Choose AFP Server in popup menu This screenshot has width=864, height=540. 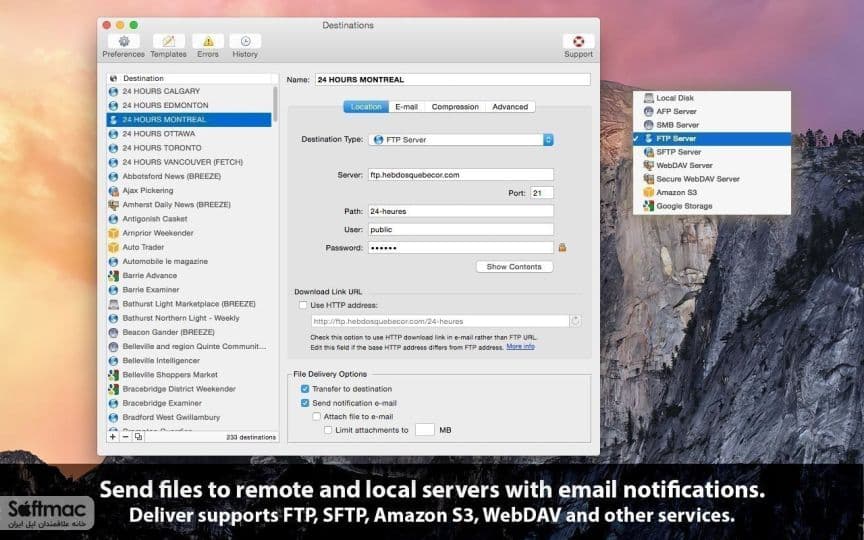click(x=711, y=111)
